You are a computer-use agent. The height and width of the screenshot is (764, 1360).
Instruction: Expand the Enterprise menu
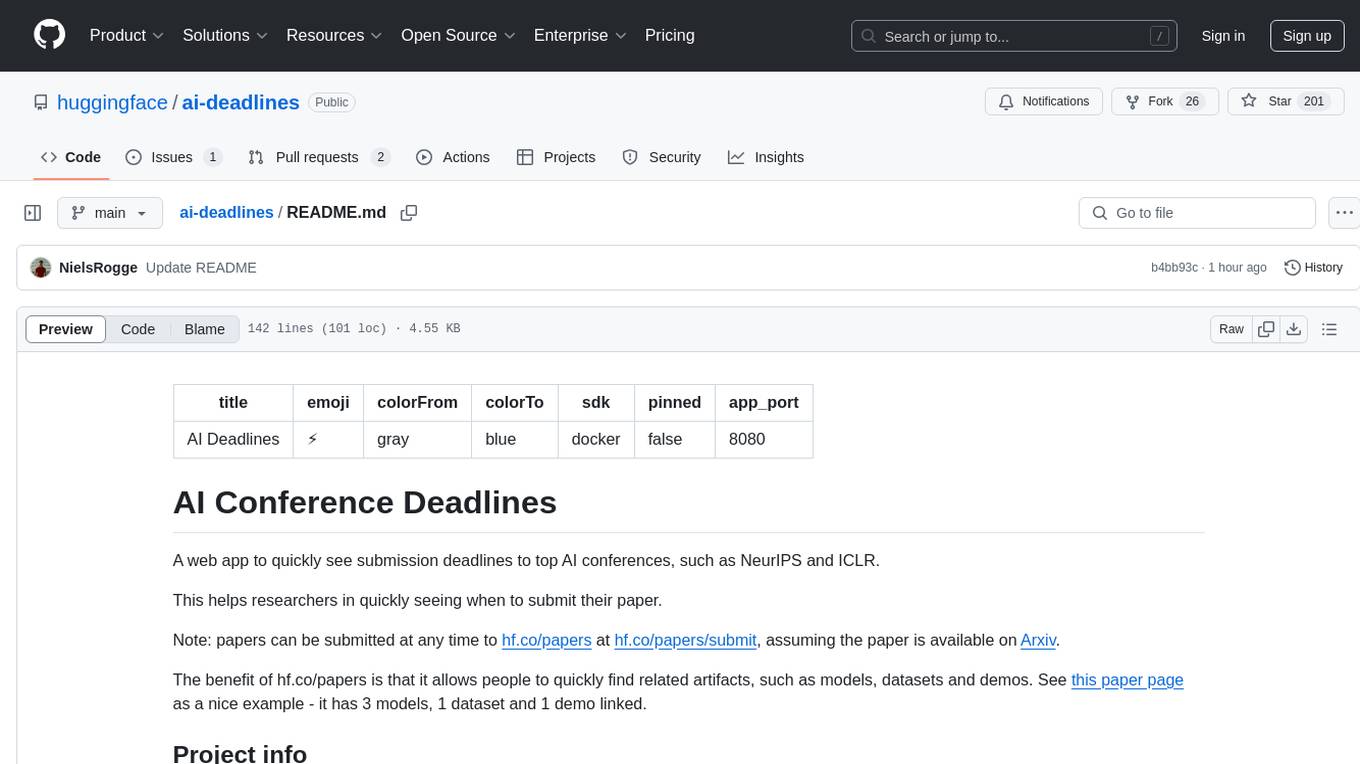(x=580, y=35)
